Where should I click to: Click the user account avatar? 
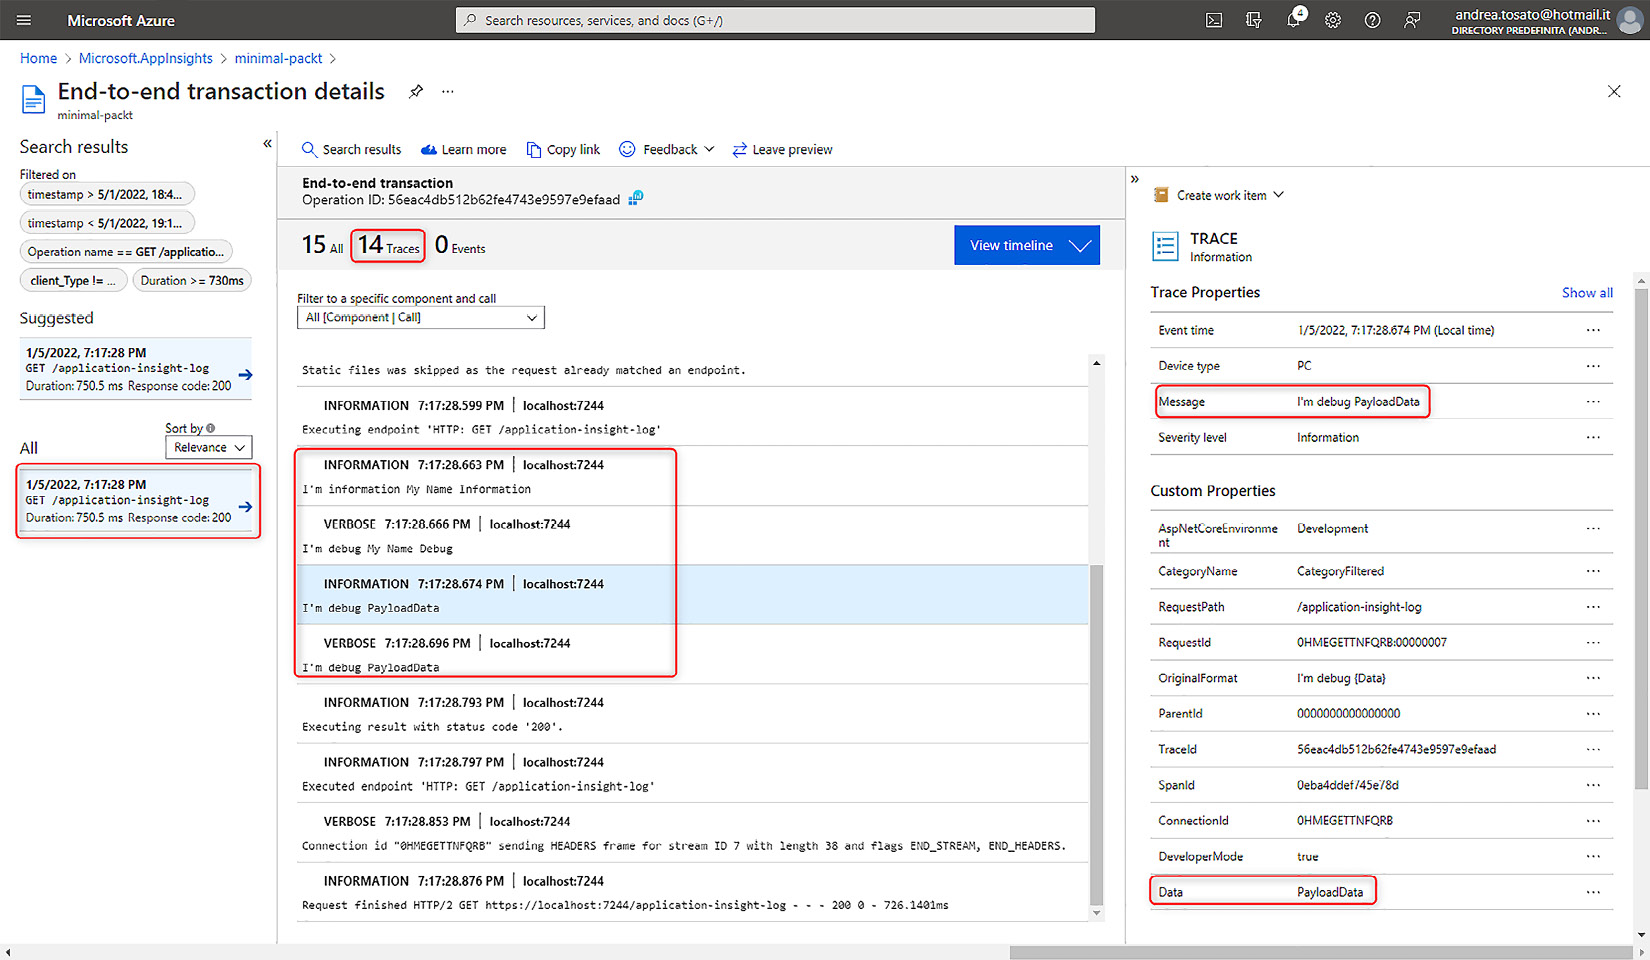click(1630, 20)
